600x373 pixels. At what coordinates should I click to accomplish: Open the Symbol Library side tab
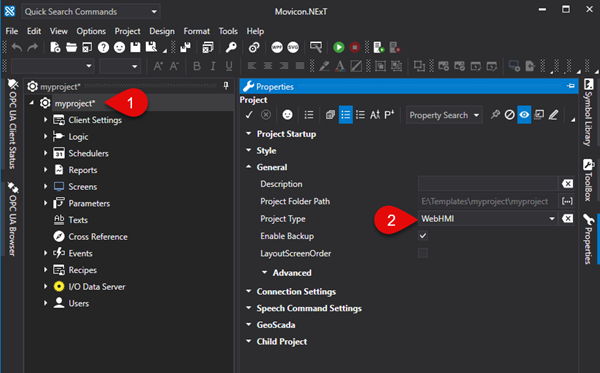pyautogui.click(x=589, y=112)
